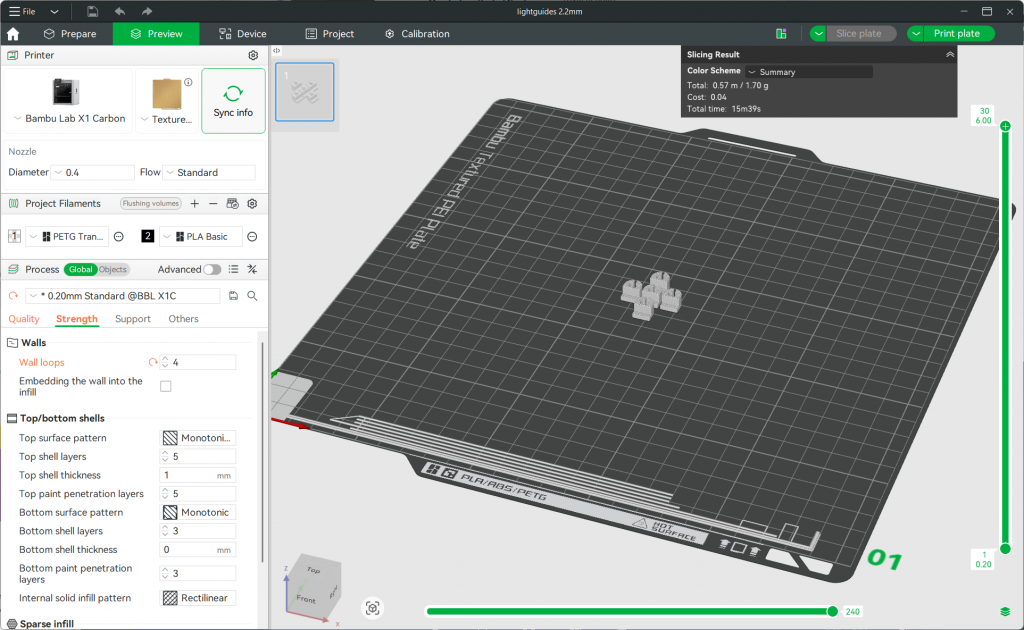Click the Flushing volumes button
The width and height of the screenshot is (1024, 630).
[x=150, y=203]
